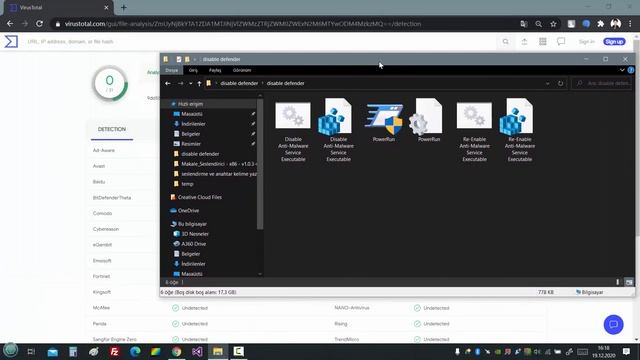The height and width of the screenshot is (360, 640).
Task: Switch Explorer to large icons view via status bar toggle
Action: click(x=629, y=282)
